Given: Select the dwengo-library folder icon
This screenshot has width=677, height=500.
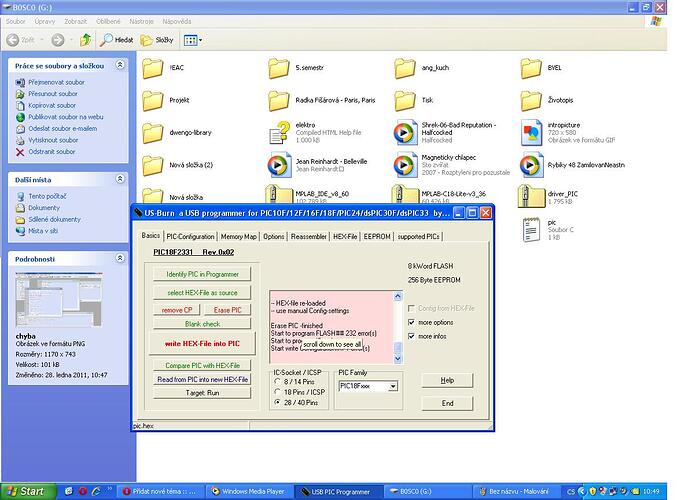Looking at the screenshot, I should (x=152, y=133).
